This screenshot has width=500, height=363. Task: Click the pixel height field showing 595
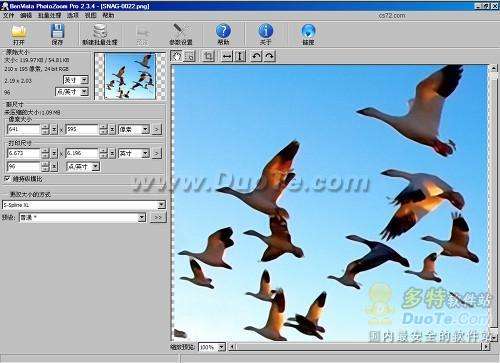click(82, 129)
